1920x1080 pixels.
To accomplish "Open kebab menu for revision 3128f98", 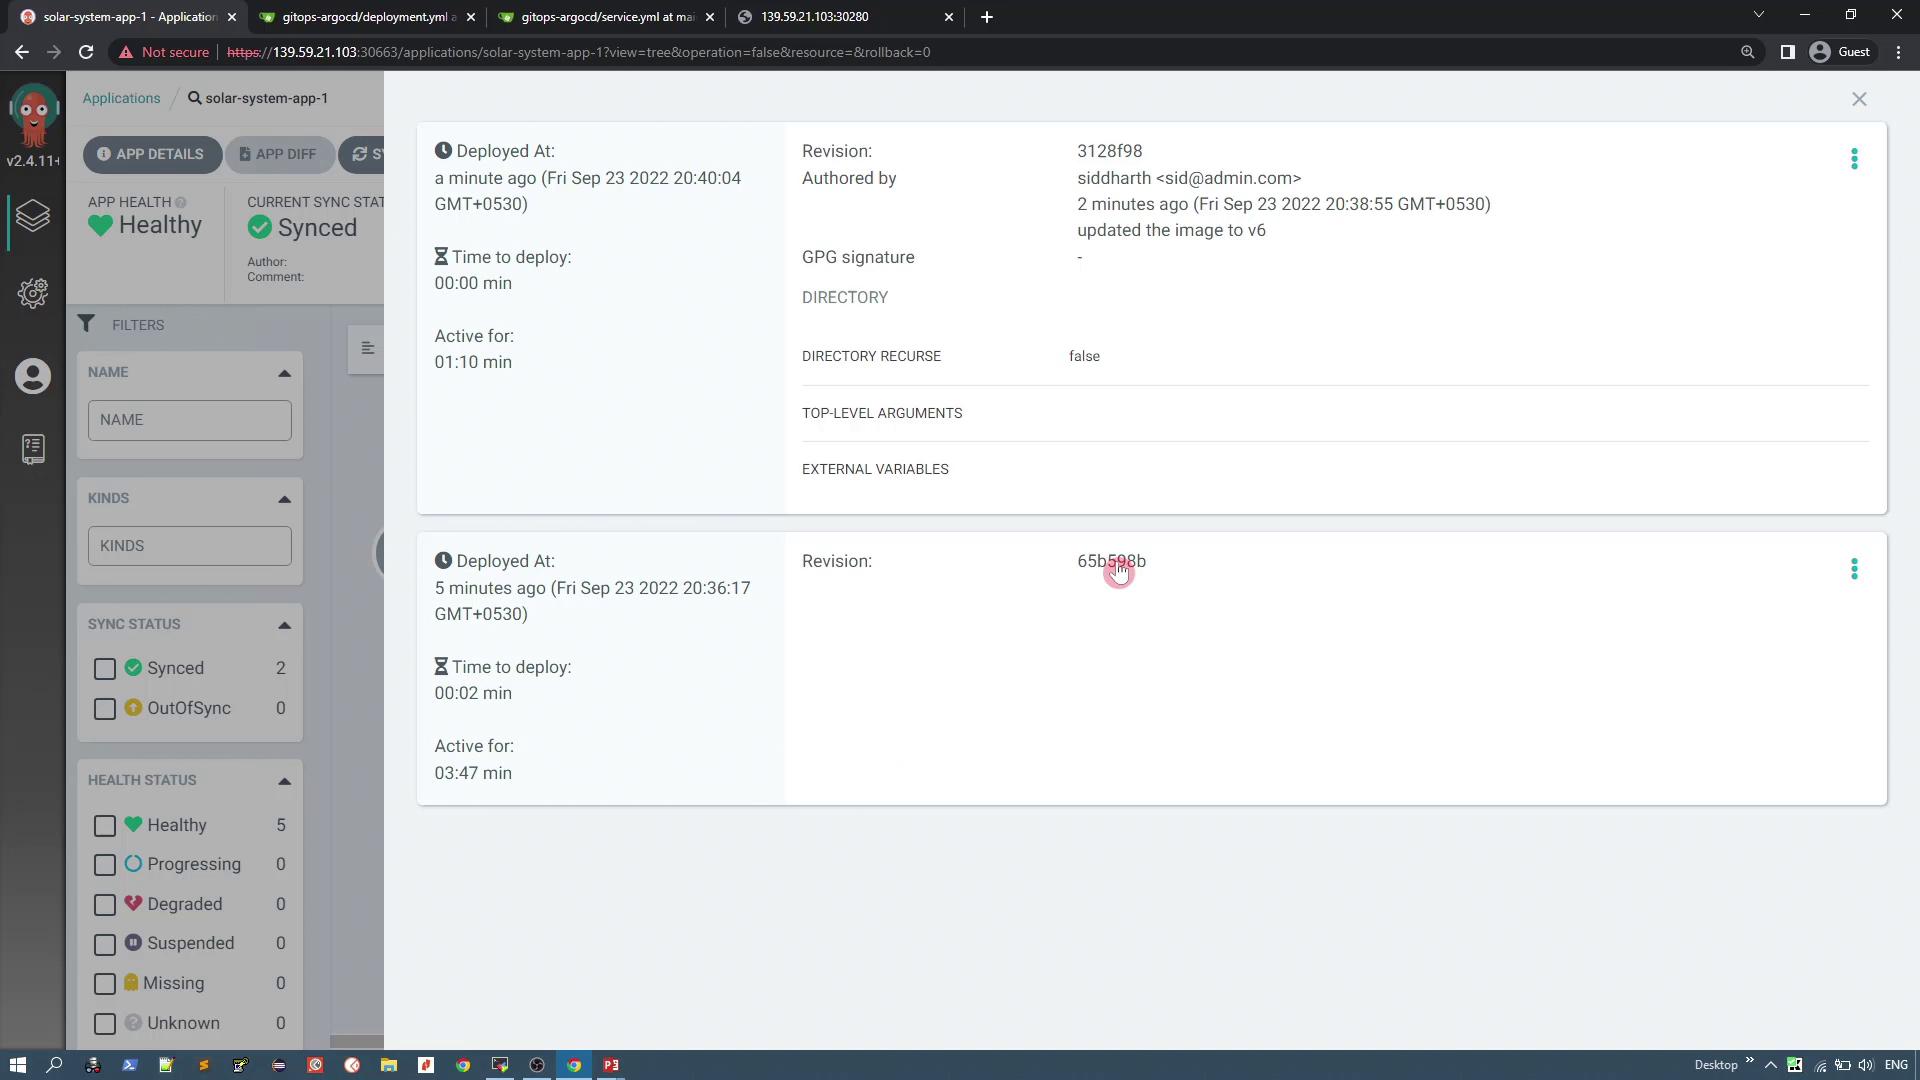I will click(x=1854, y=159).
